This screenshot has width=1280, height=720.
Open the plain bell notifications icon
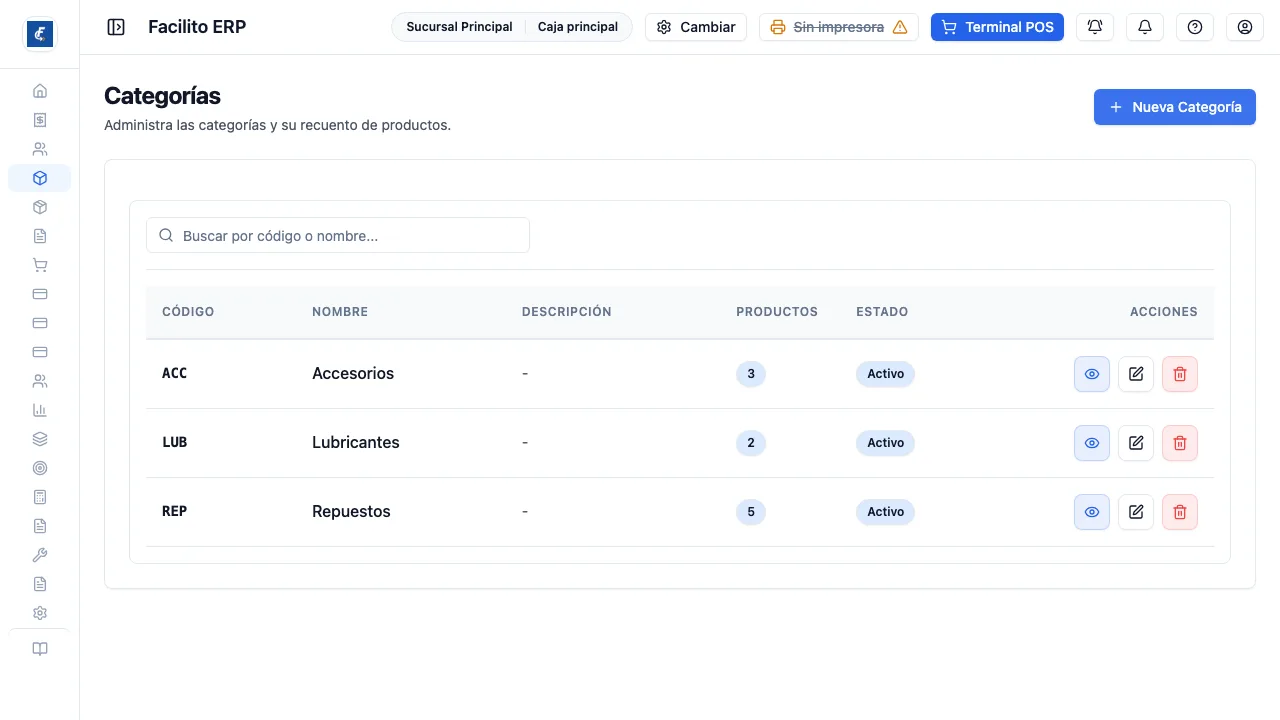click(1145, 27)
